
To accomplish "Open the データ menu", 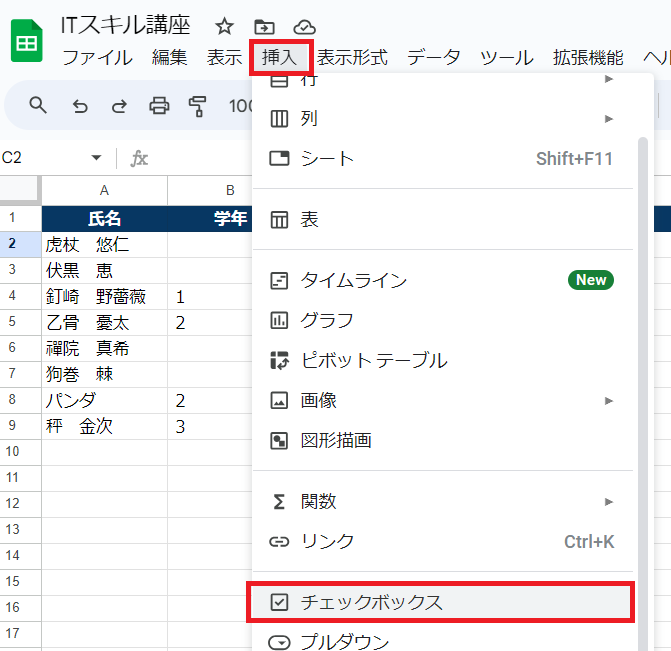I will point(433,58).
